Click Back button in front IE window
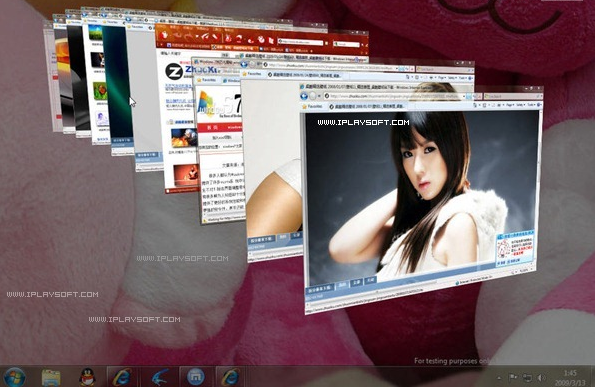 (x=304, y=96)
